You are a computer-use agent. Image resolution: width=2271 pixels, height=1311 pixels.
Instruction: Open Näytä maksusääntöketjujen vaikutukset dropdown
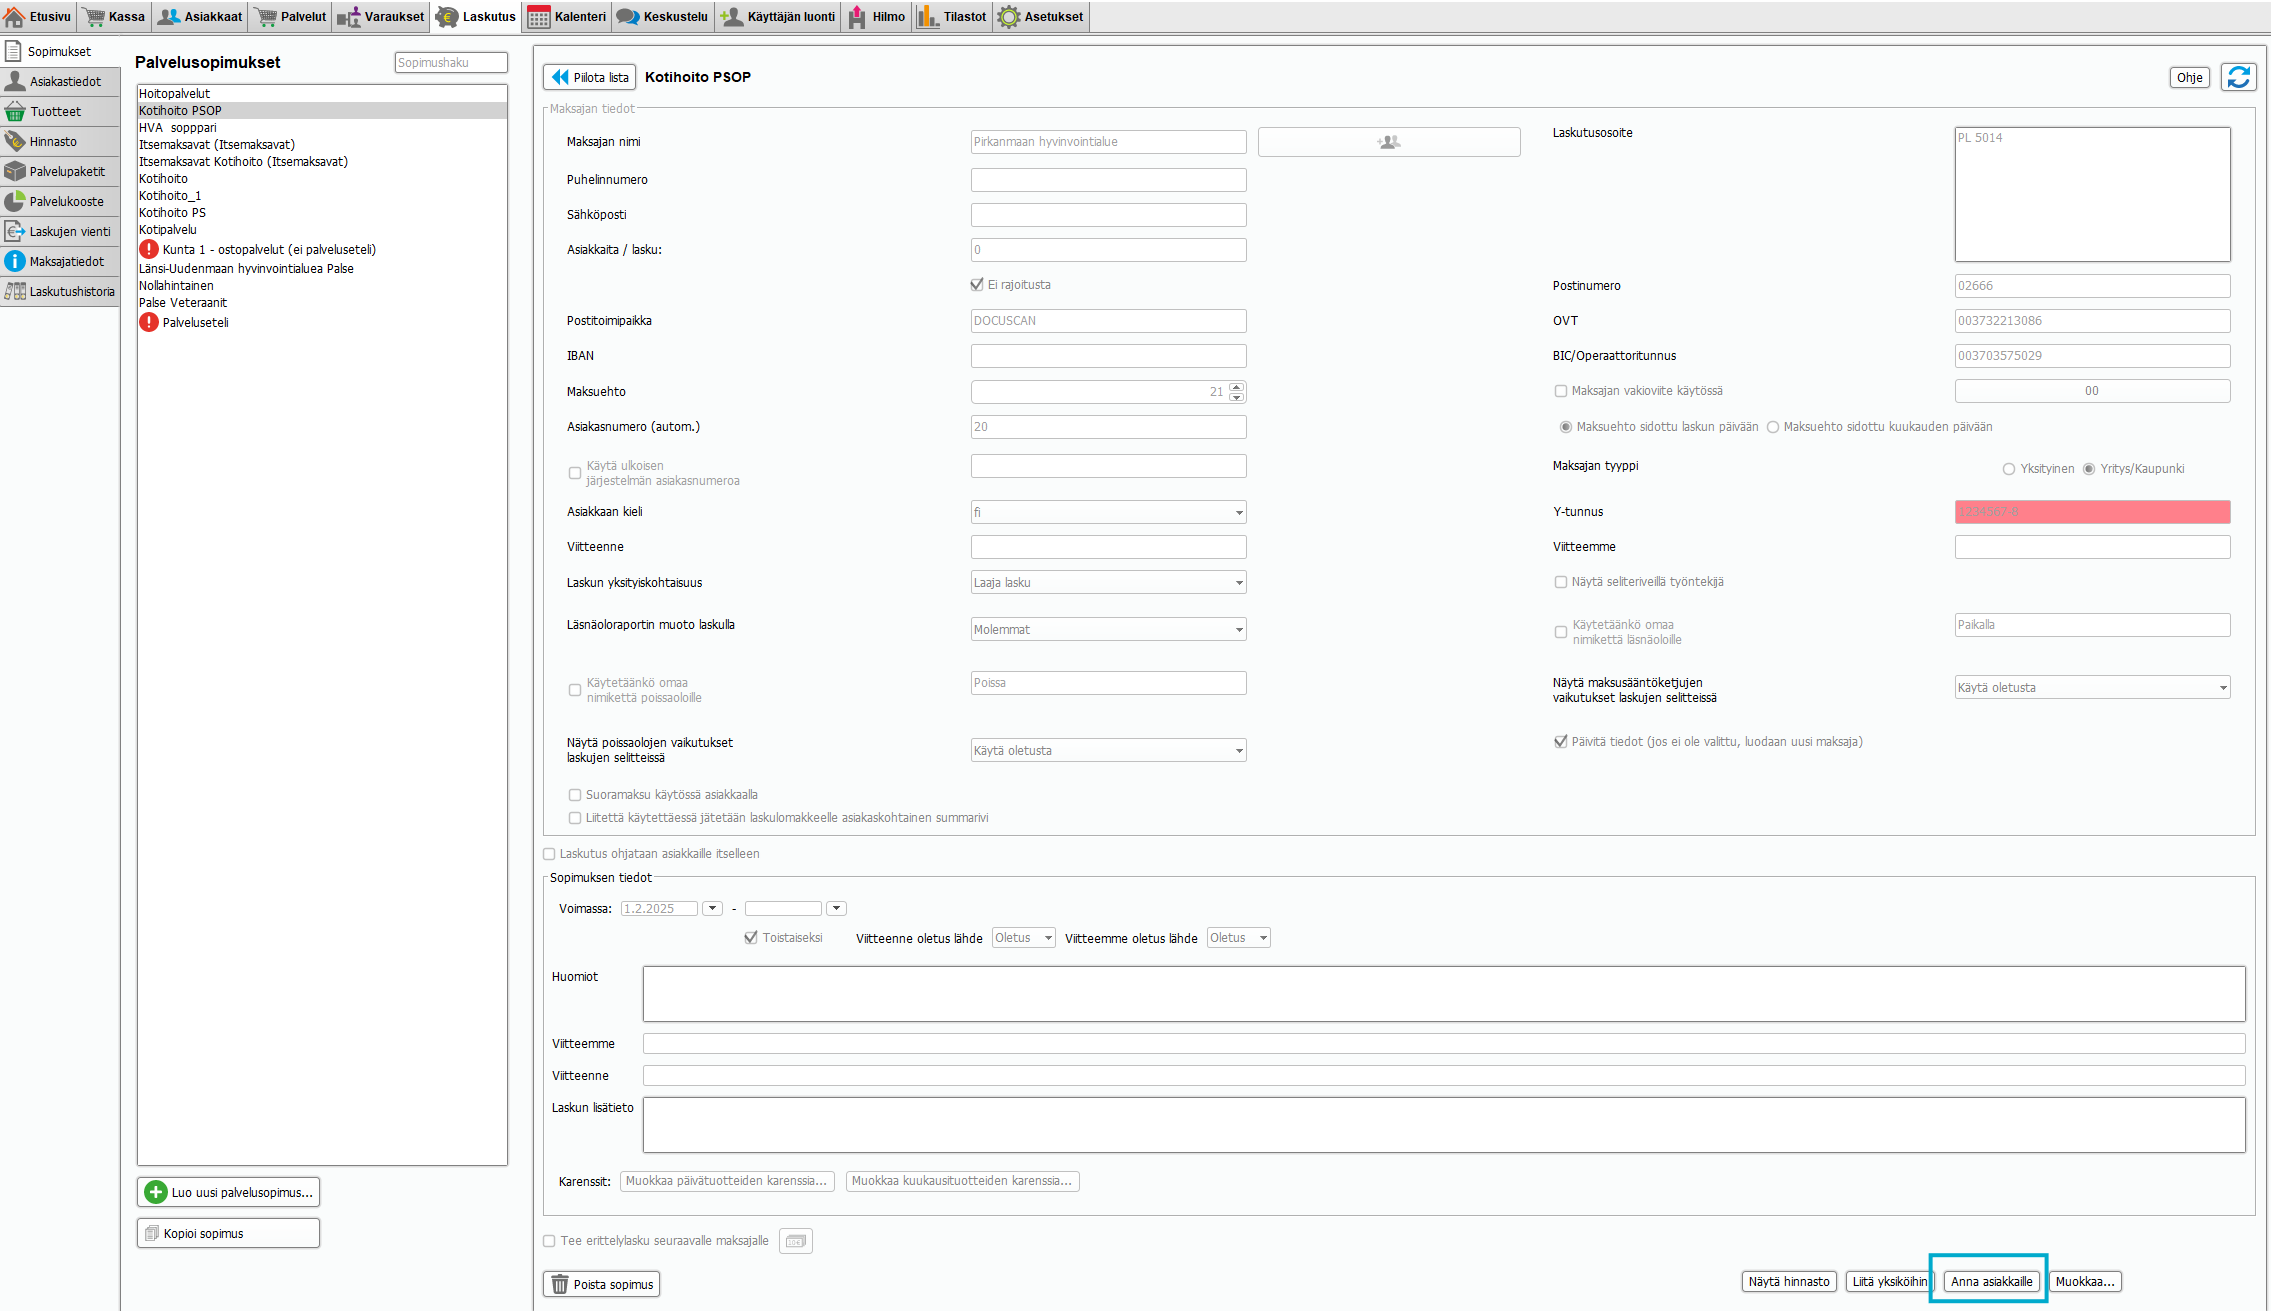[2092, 687]
